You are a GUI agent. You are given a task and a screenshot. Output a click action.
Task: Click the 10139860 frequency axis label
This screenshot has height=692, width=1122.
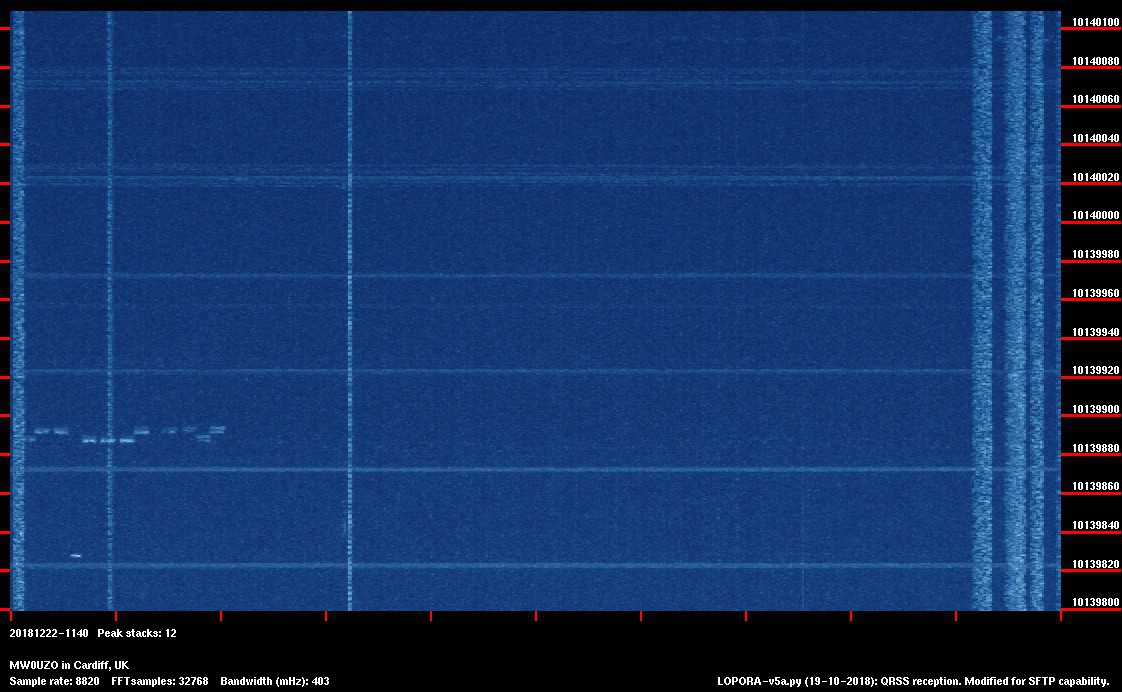(1095, 487)
